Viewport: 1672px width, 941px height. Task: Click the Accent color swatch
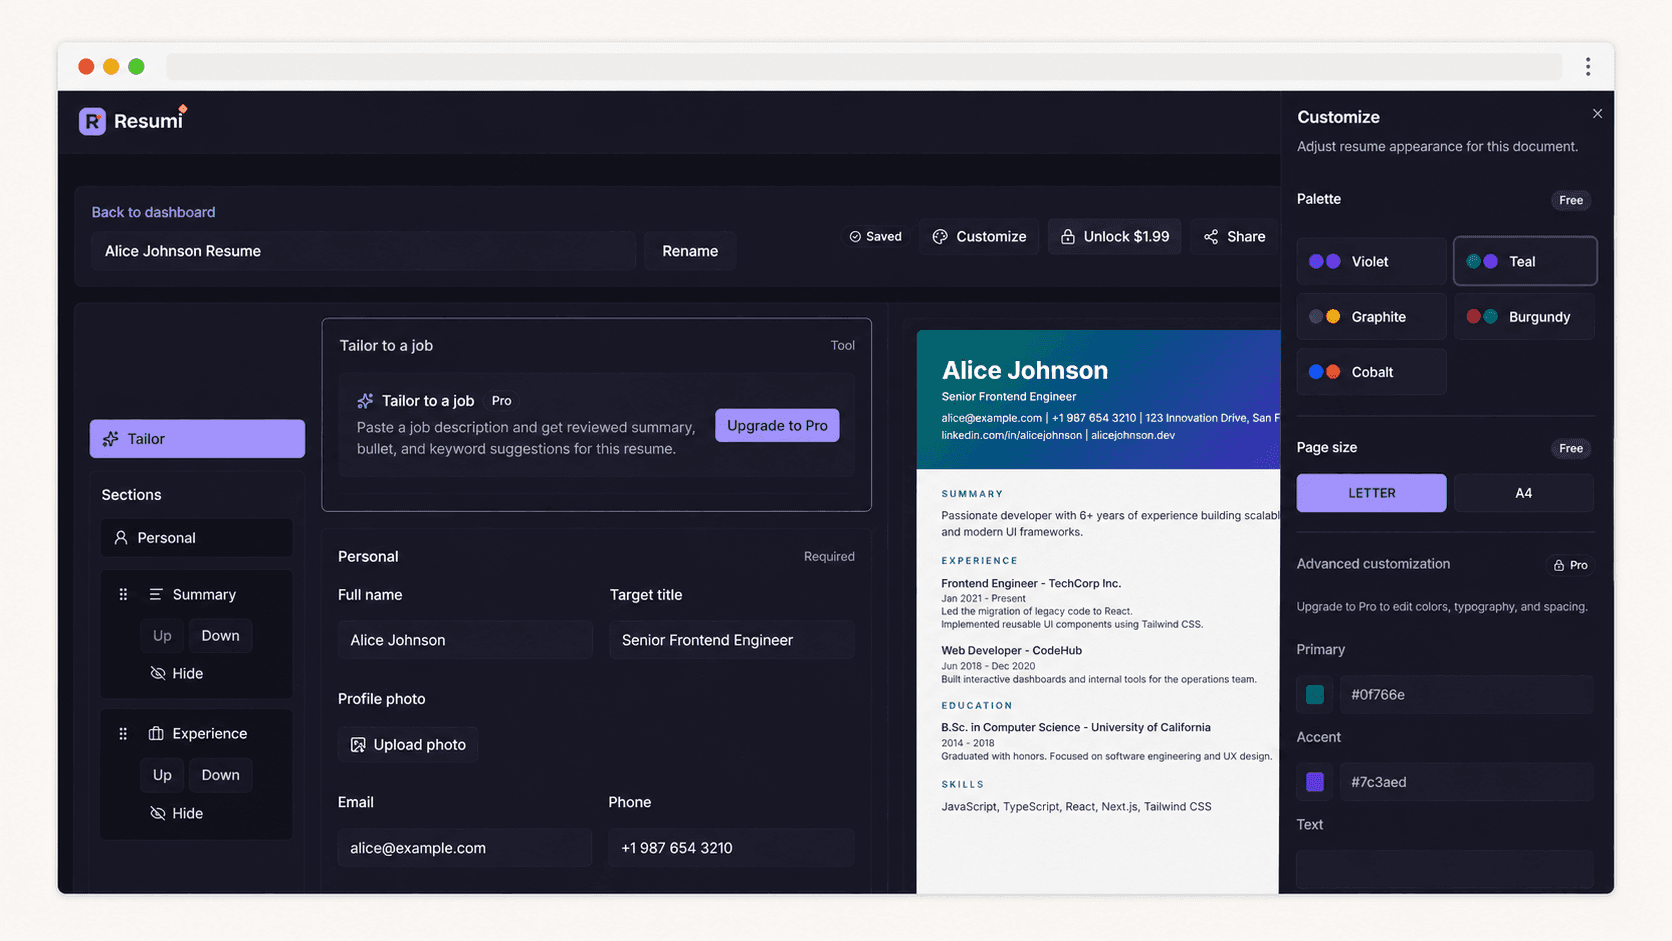click(1315, 782)
